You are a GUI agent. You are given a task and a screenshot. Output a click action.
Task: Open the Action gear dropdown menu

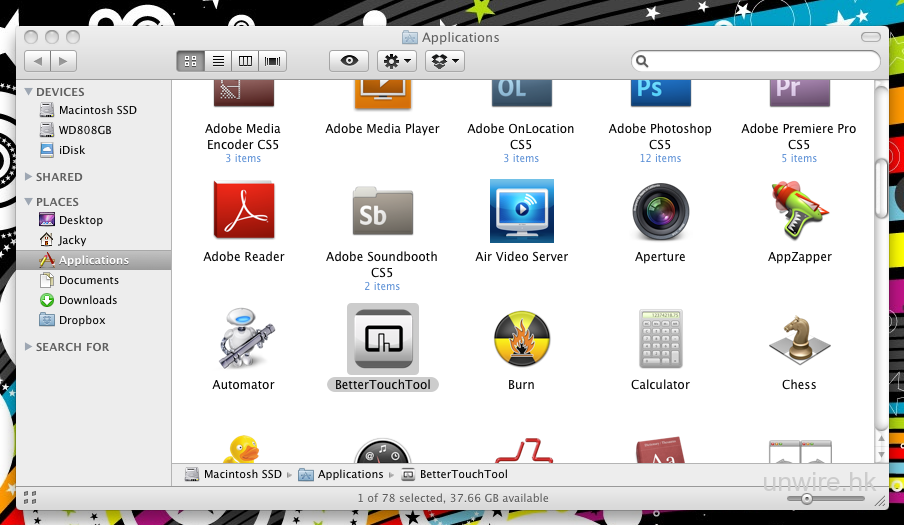point(397,61)
